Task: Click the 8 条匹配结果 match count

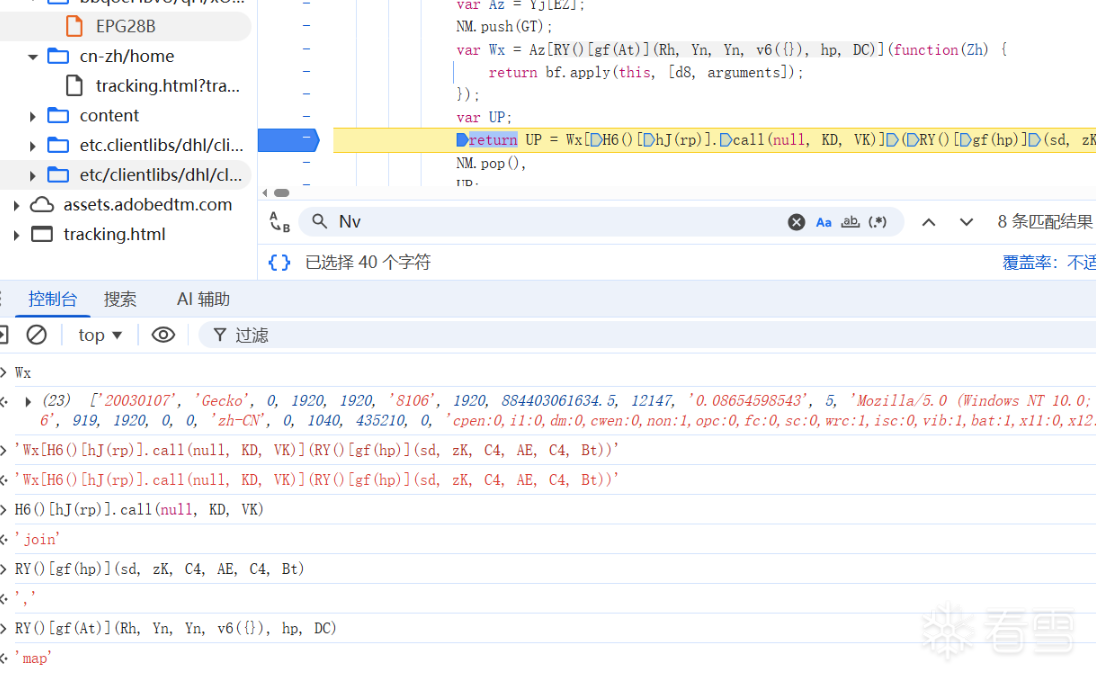Action: (x=1045, y=222)
